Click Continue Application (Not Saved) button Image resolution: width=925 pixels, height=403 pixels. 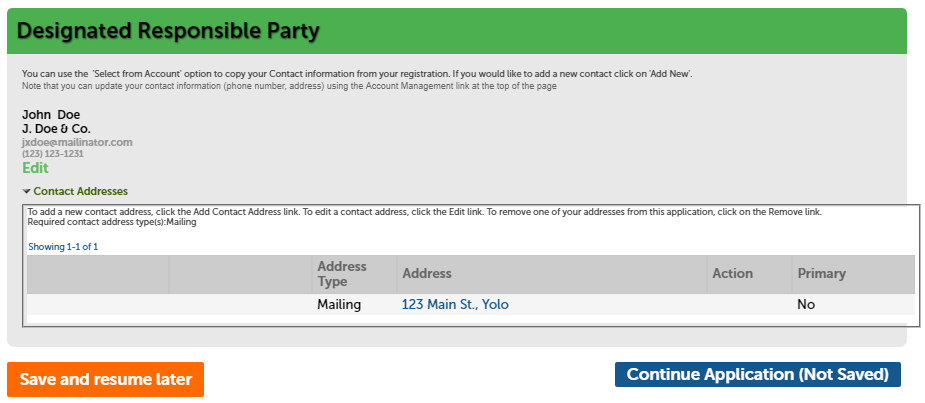(x=757, y=375)
